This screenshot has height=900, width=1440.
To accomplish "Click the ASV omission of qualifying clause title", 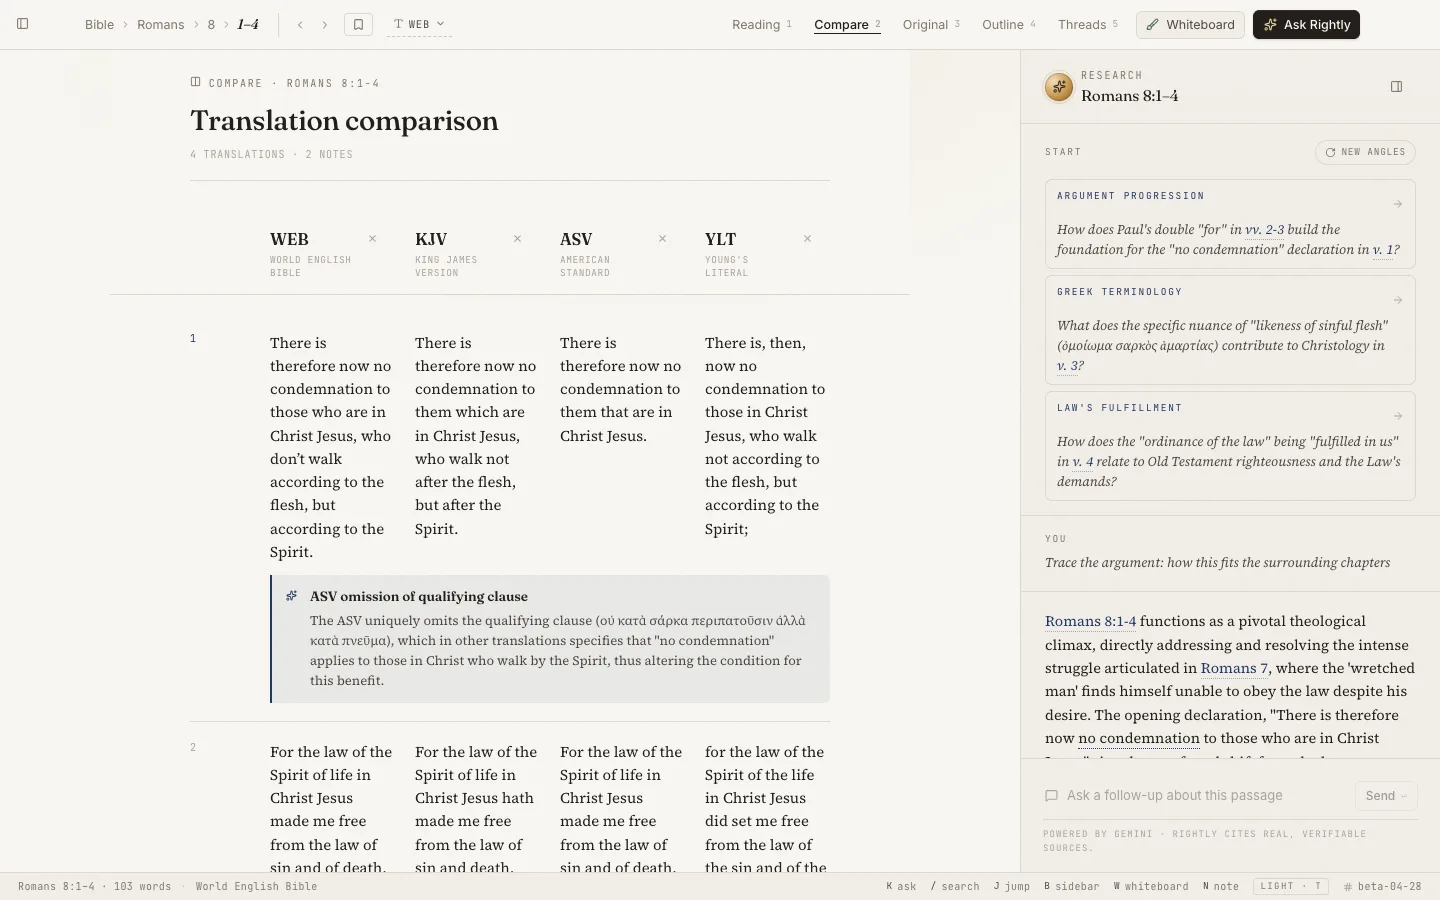I will [418, 596].
